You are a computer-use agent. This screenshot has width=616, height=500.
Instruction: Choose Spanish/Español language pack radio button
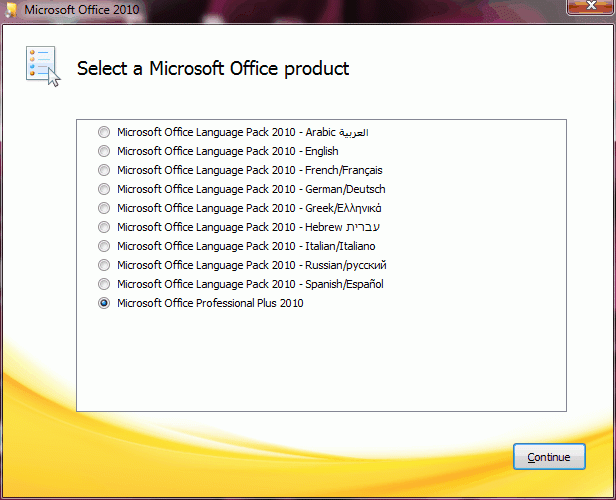pos(104,284)
